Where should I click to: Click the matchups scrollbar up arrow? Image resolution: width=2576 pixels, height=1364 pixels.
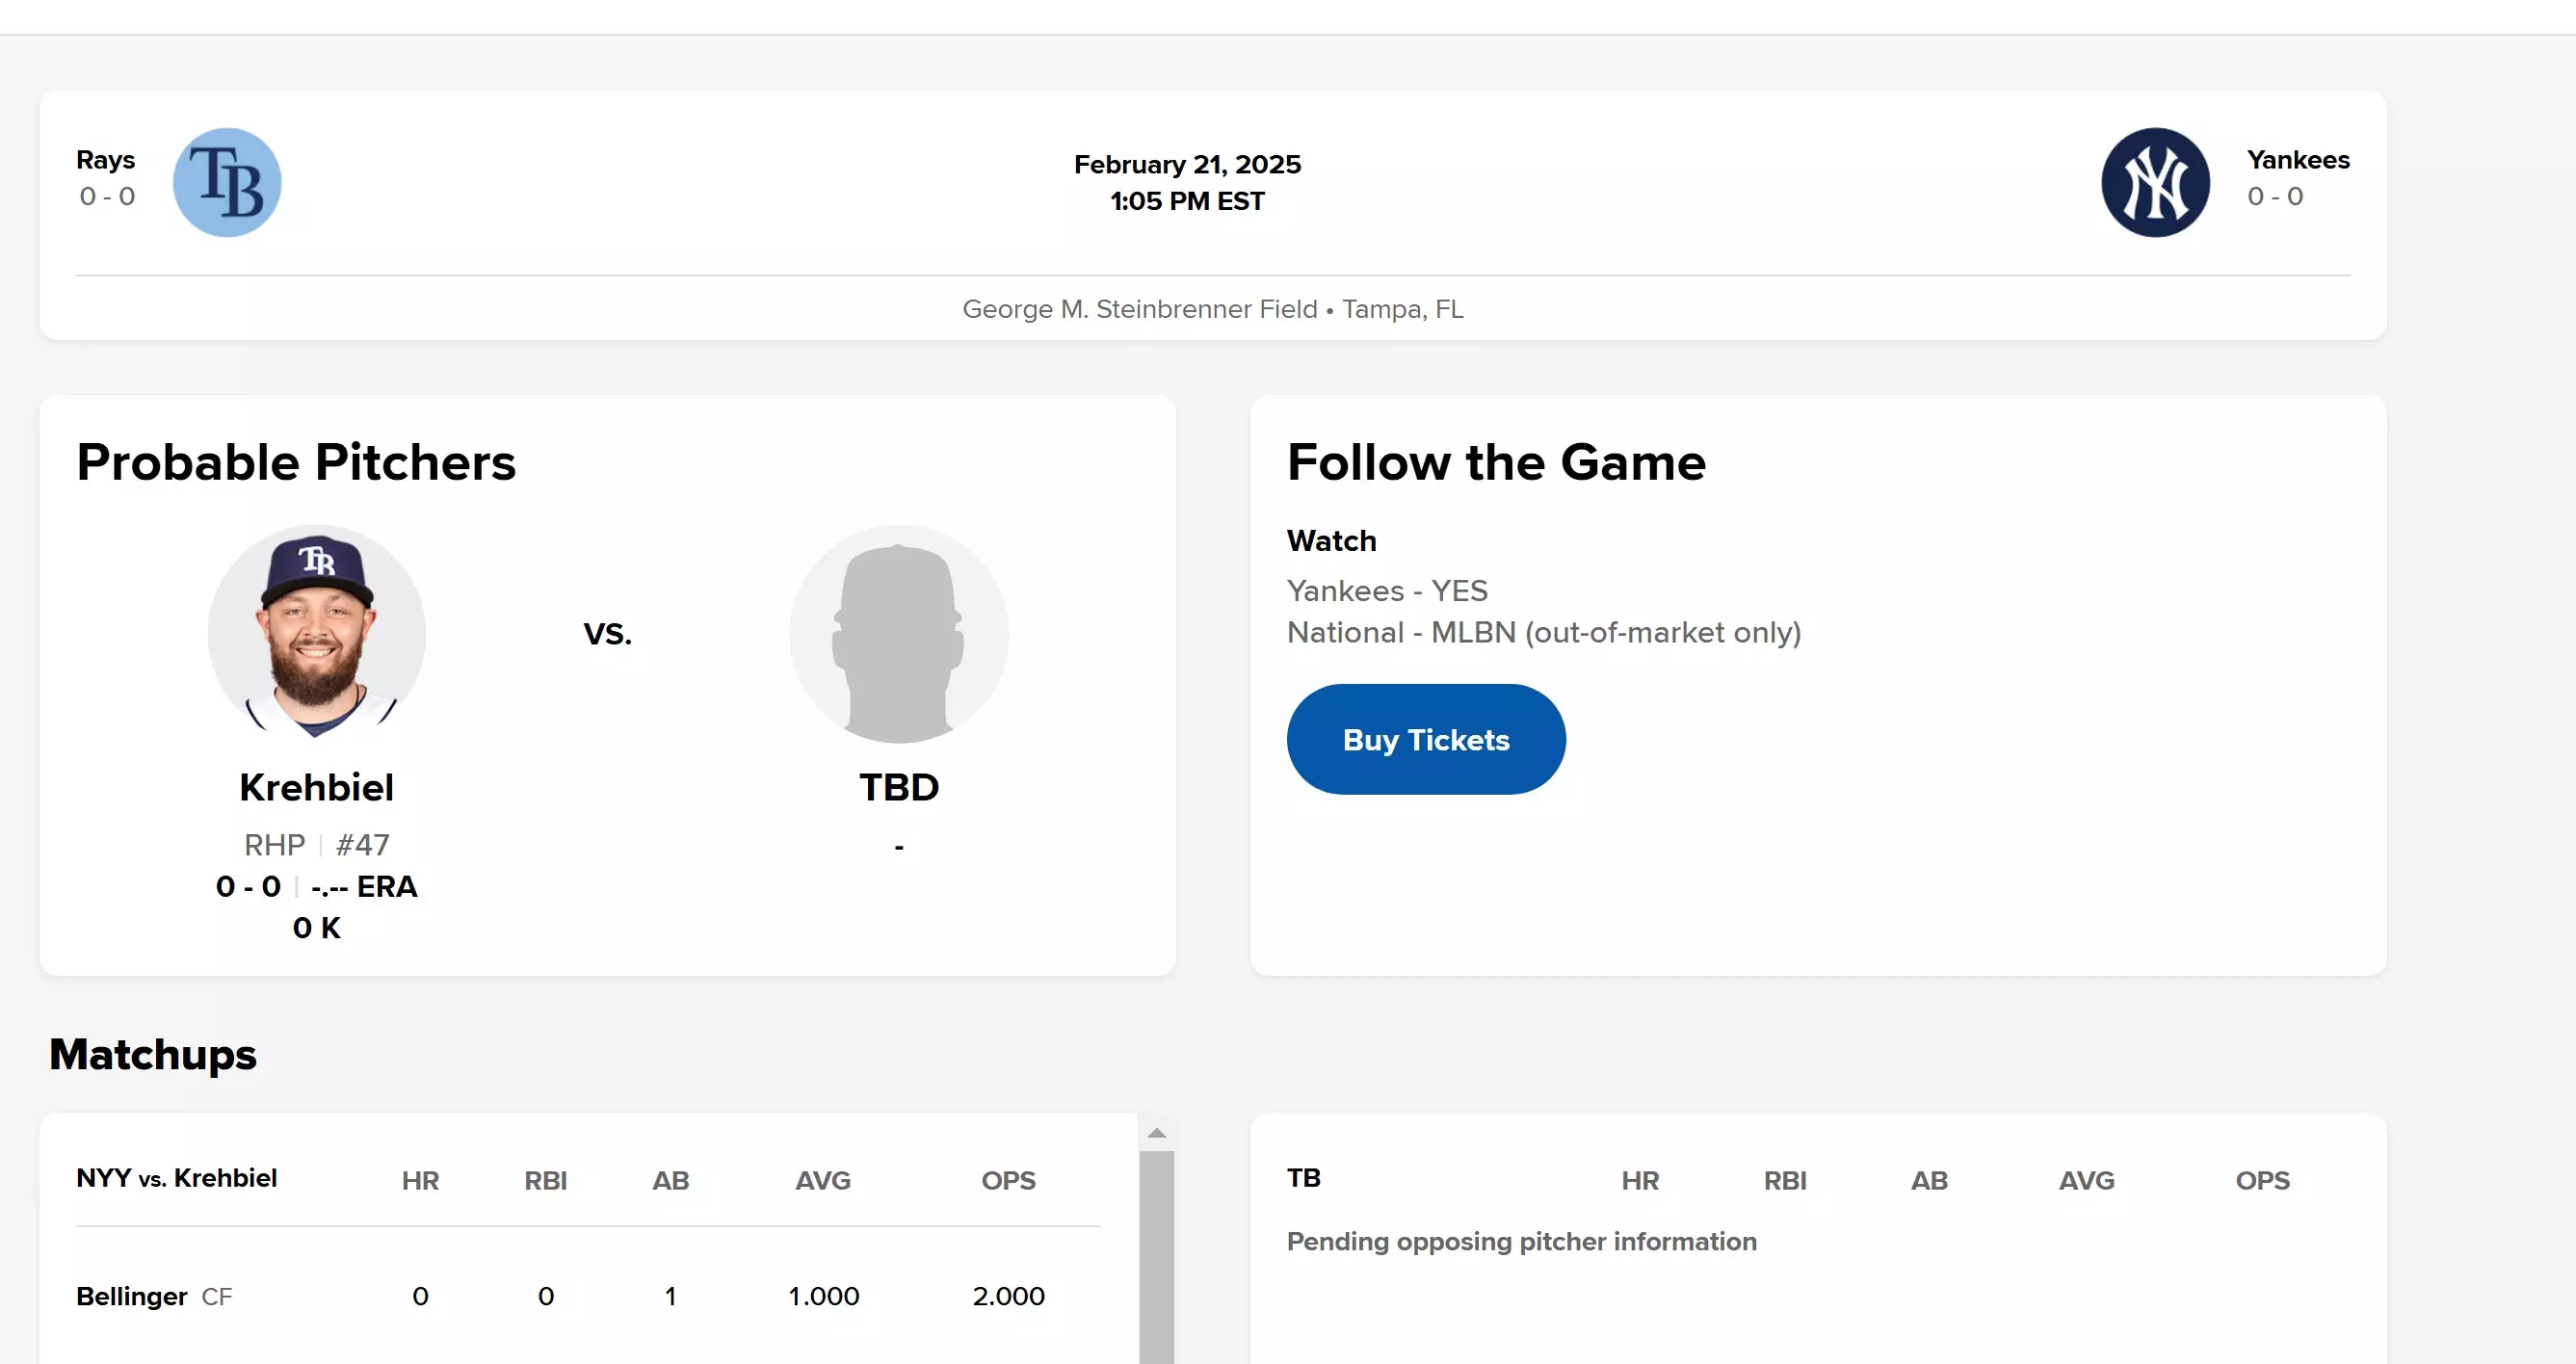coord(1157,1133)
